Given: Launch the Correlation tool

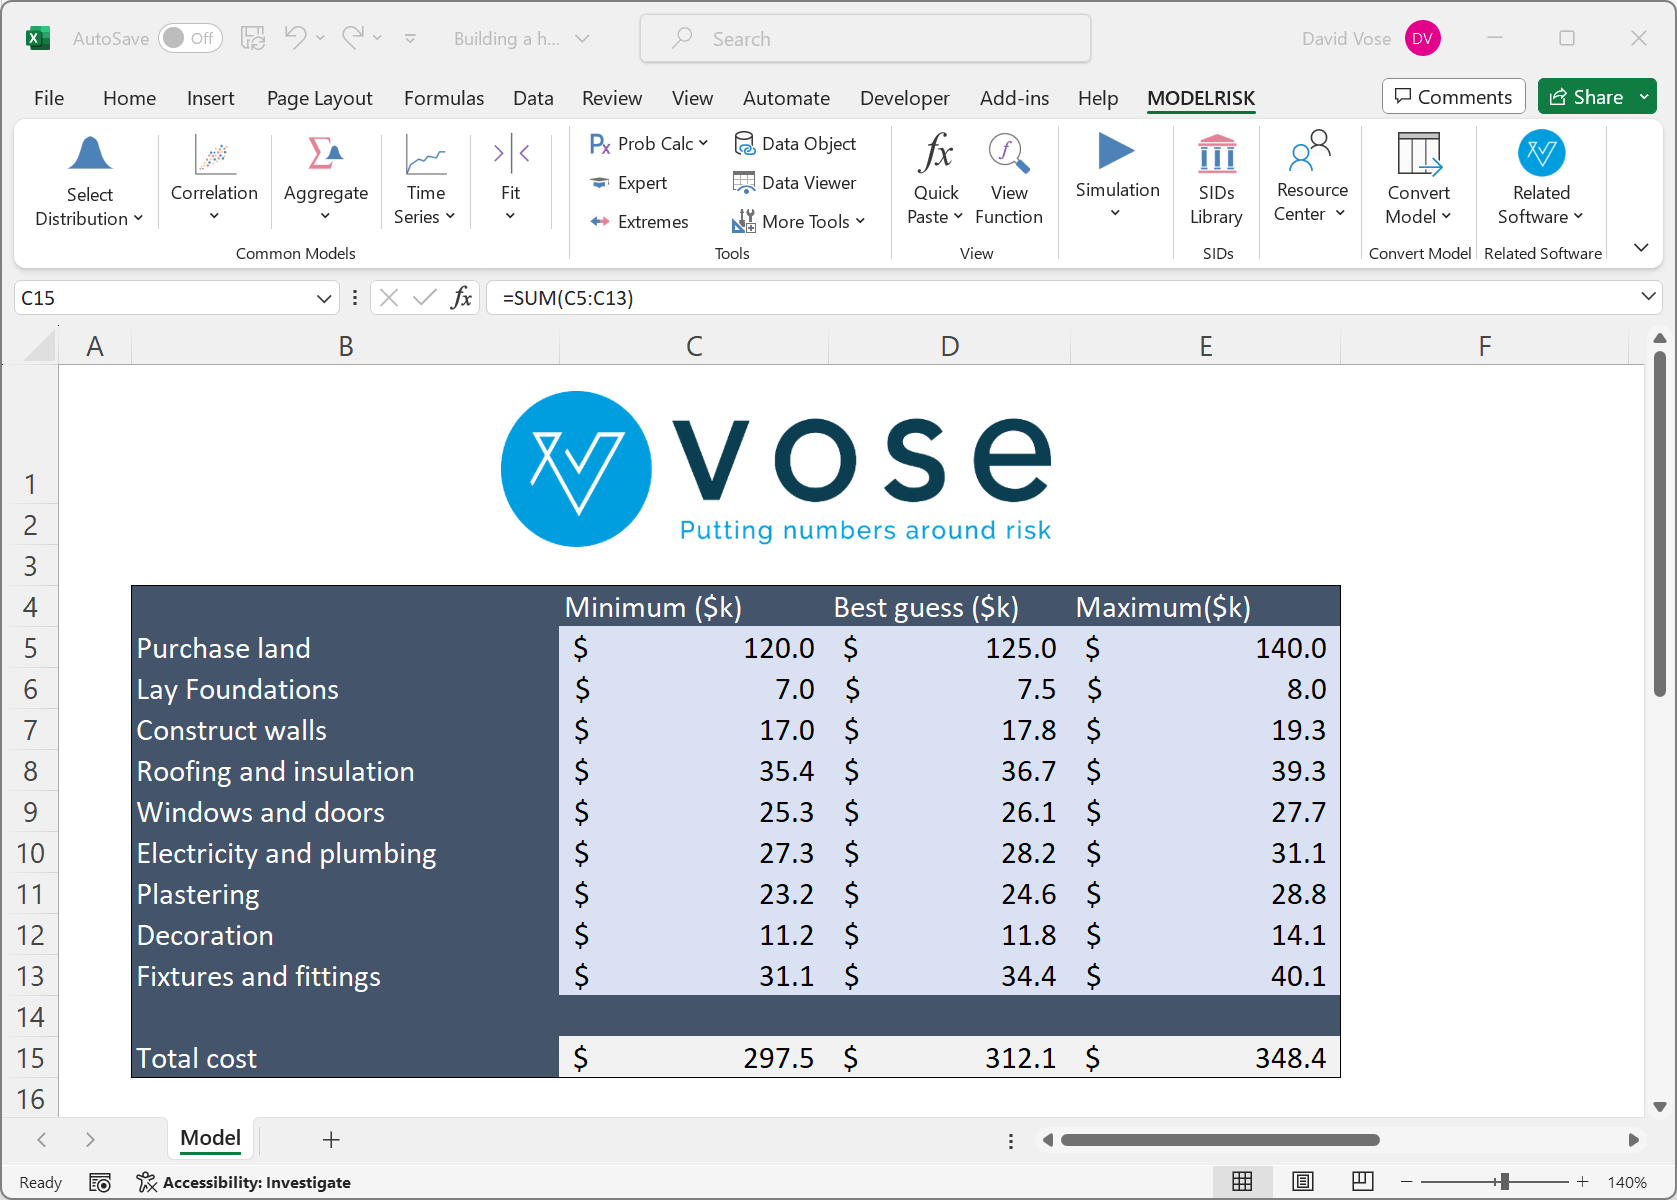Looking at the screenshot, I should point(213,180).
